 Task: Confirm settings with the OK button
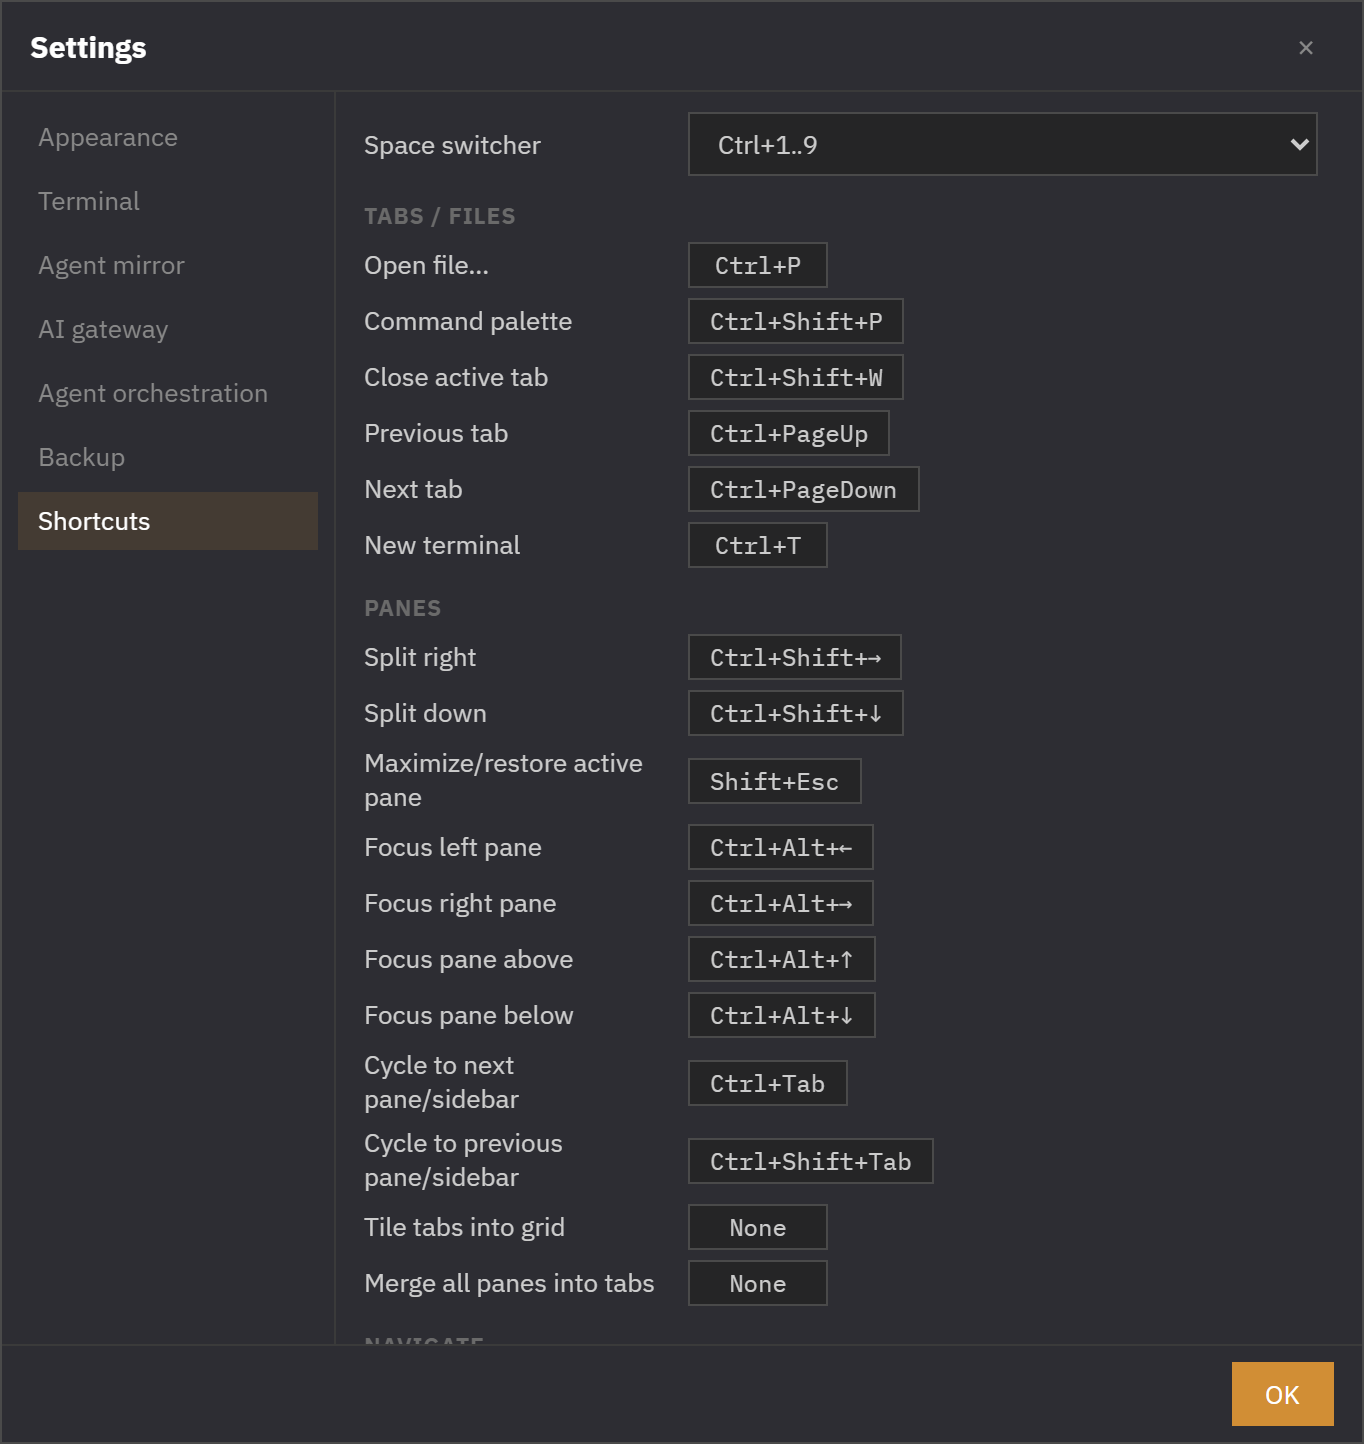tap(1282, 1394)
